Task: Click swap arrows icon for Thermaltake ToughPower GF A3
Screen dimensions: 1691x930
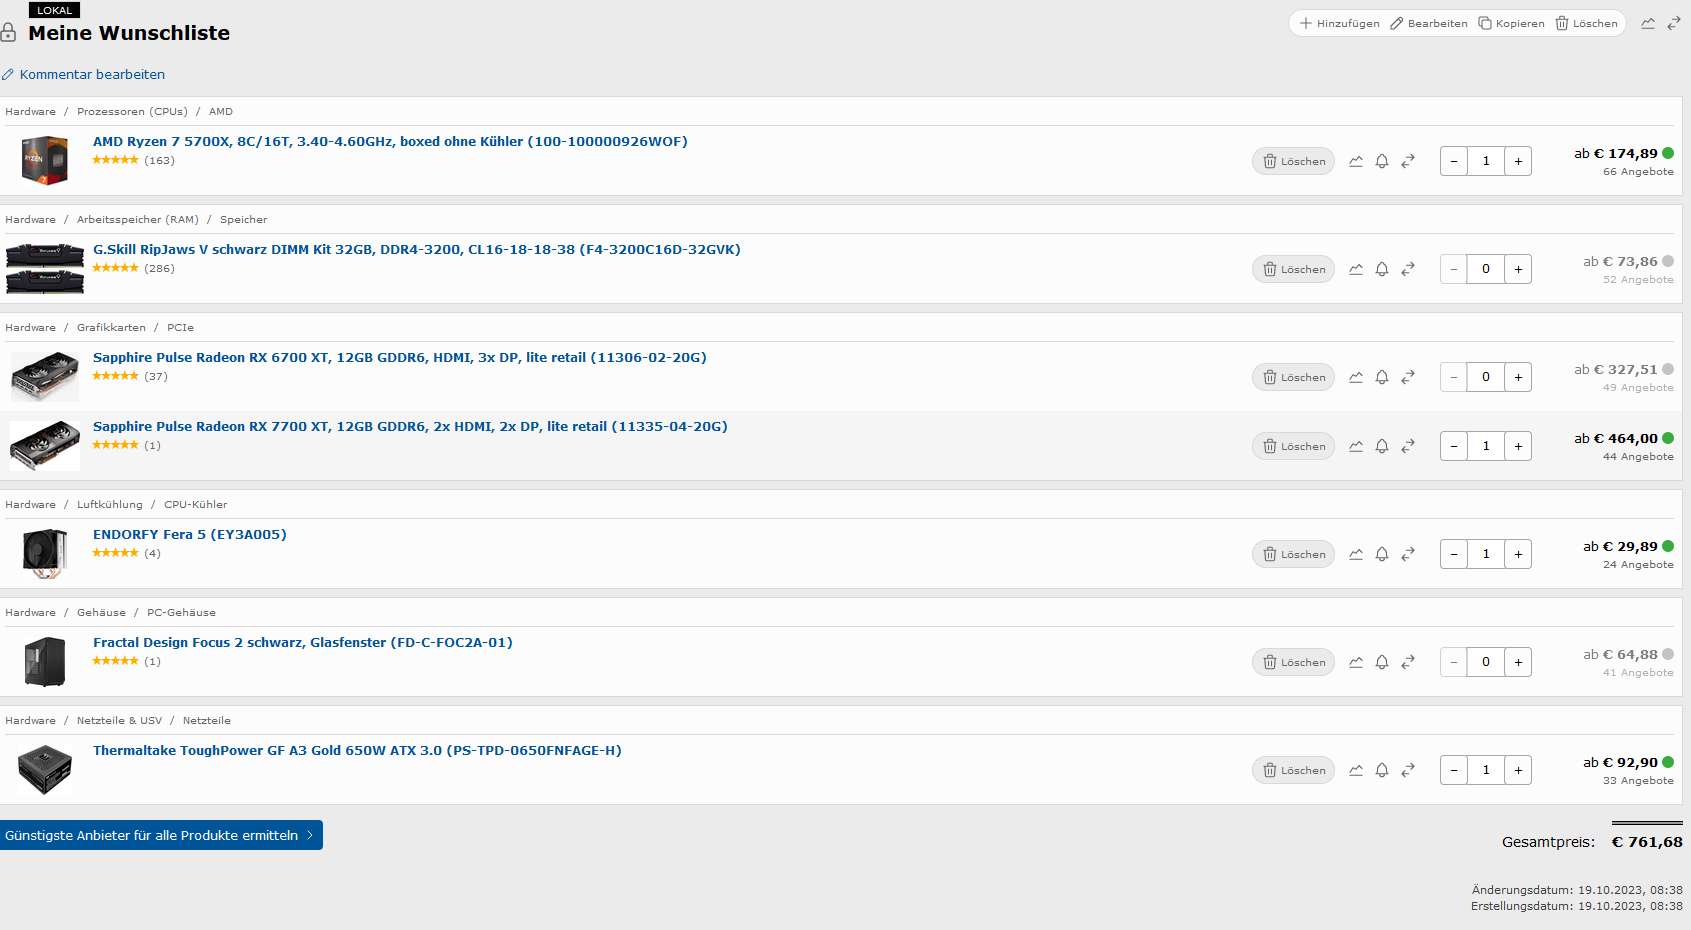Action: [x=1408, y=770]
